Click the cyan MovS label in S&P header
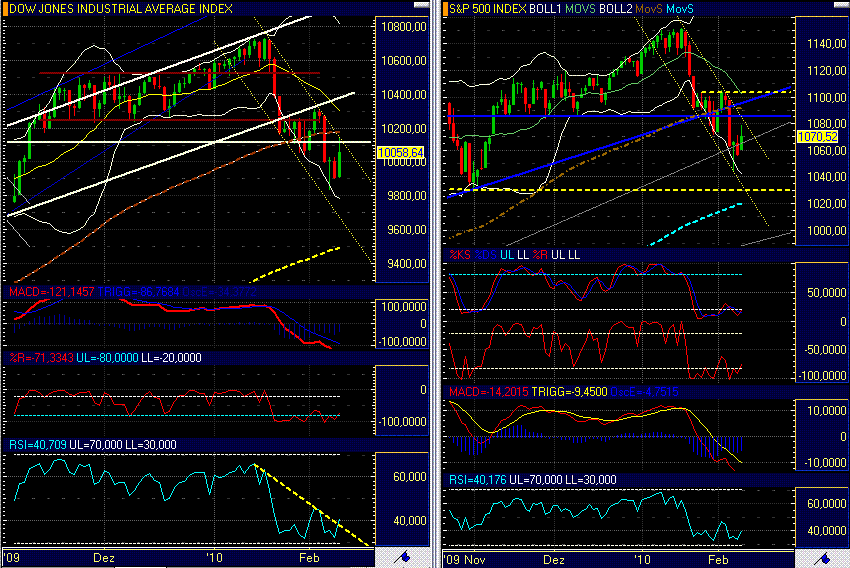Screen dimensions: 850x568 click(680, 9)
